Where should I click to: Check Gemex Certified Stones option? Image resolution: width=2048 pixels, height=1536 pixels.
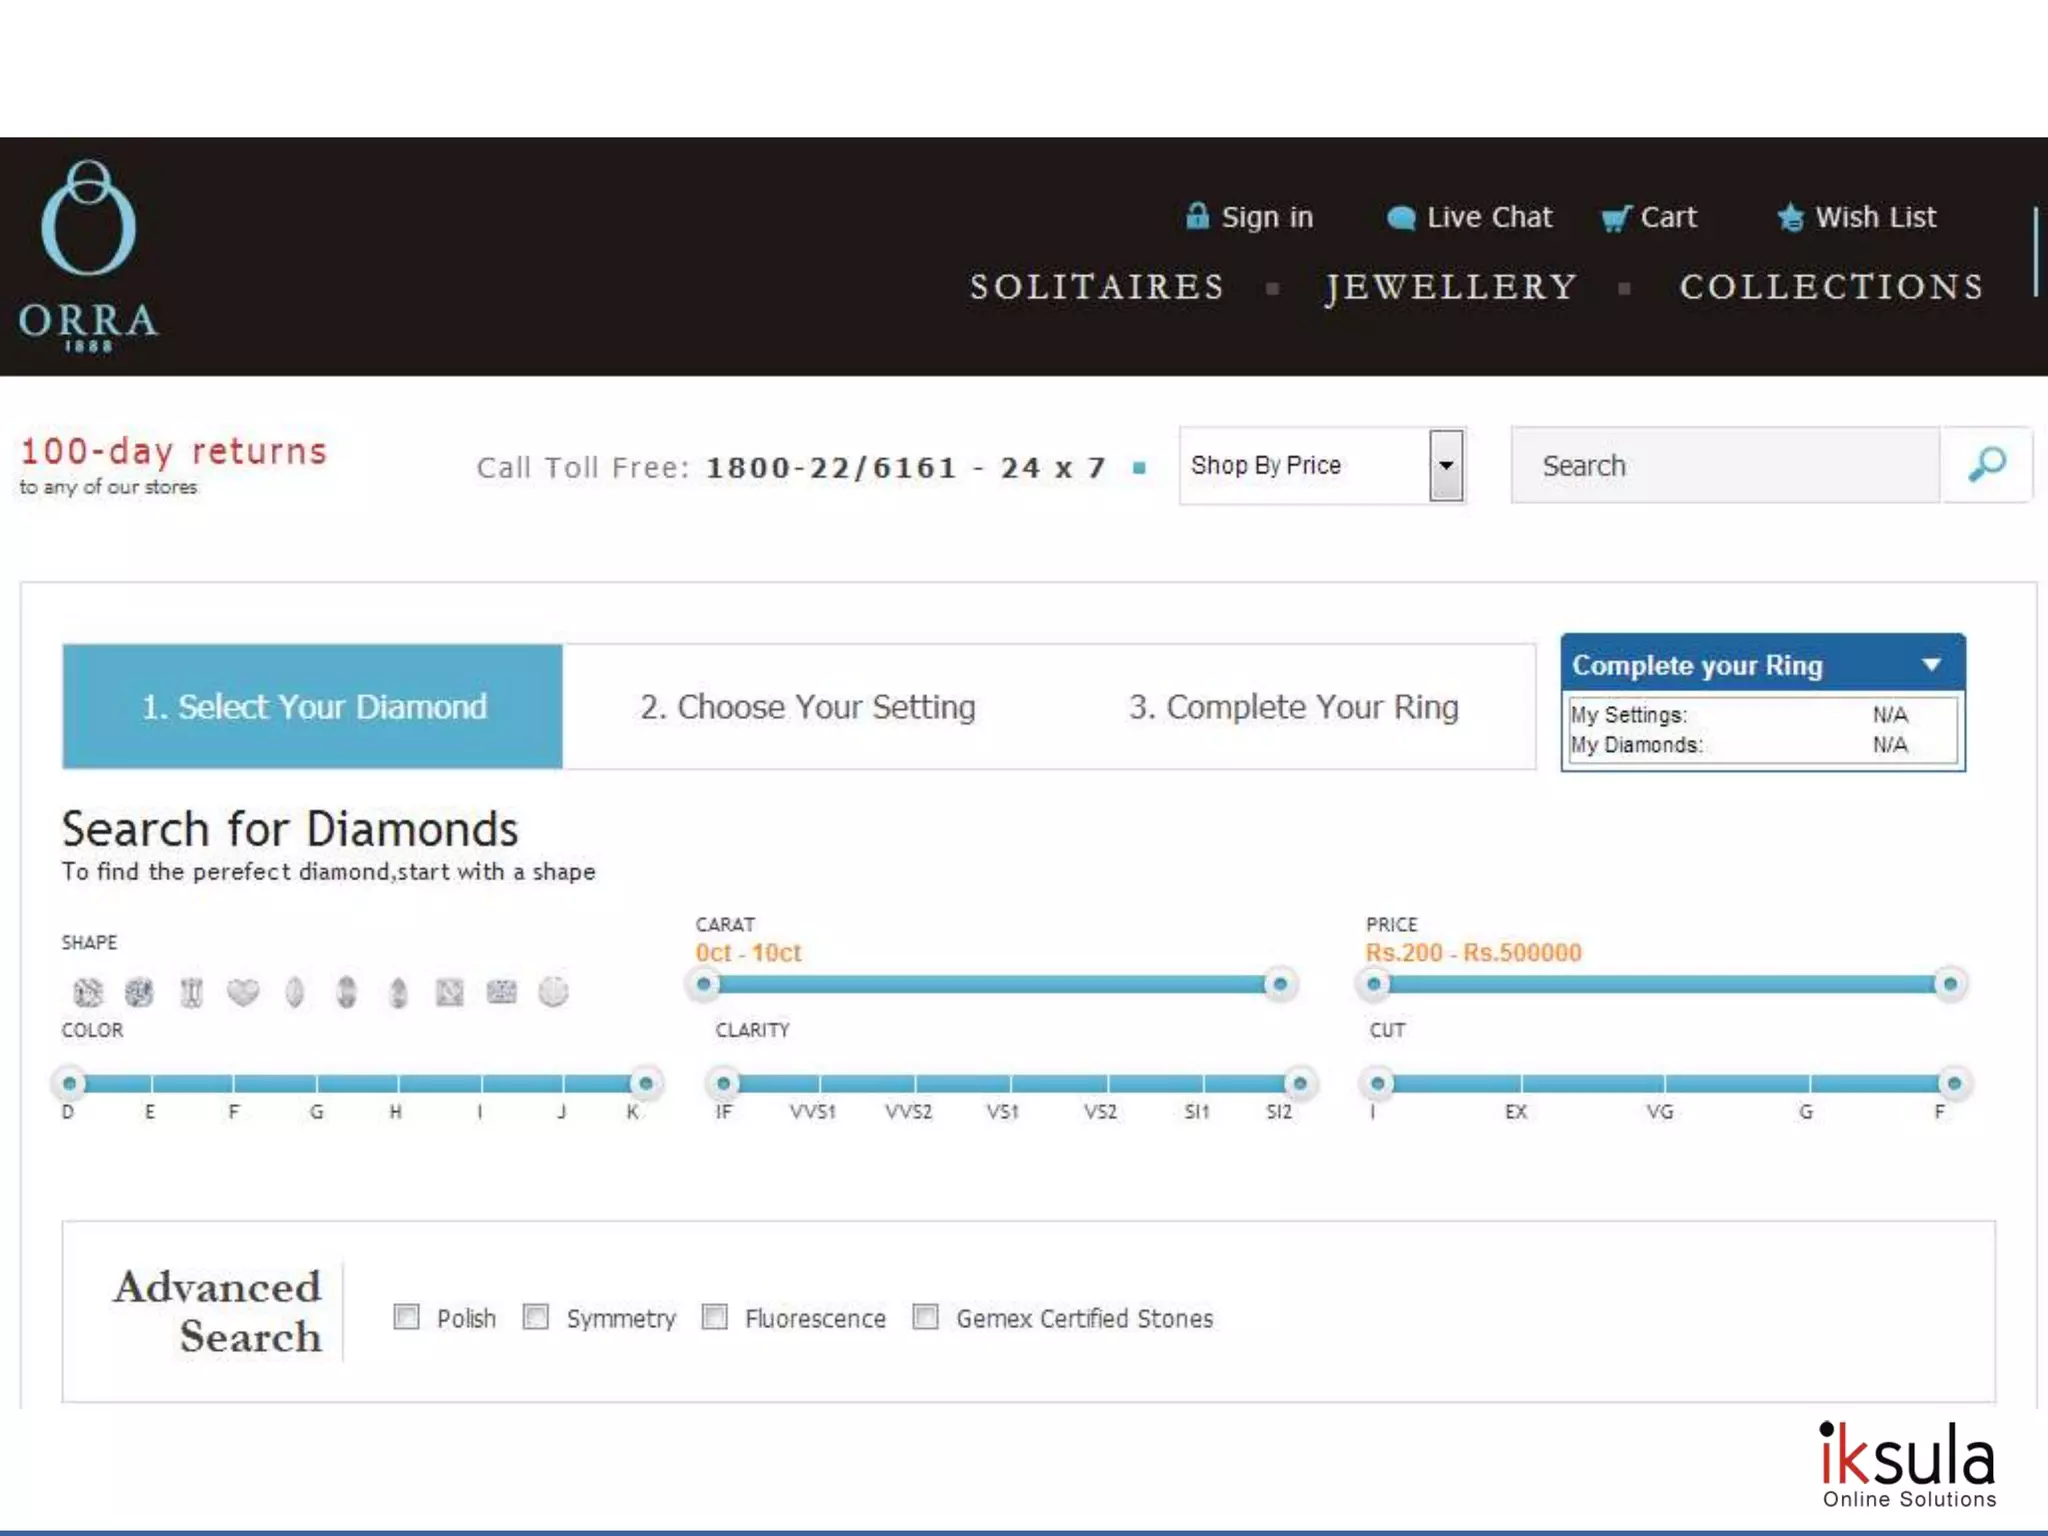tap(926, 1317)
